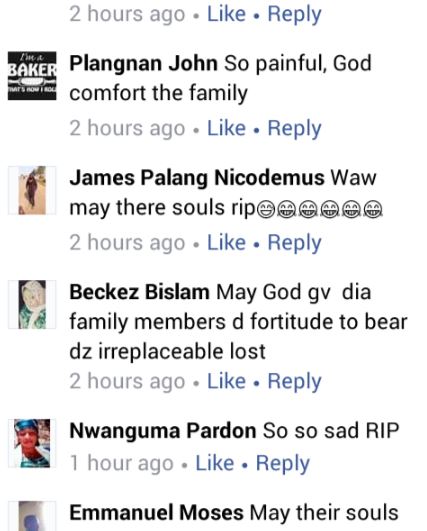427x531 pixels.
Task: Open James Palang Nicodemus profile name
Action: click(x=197, y=178)
